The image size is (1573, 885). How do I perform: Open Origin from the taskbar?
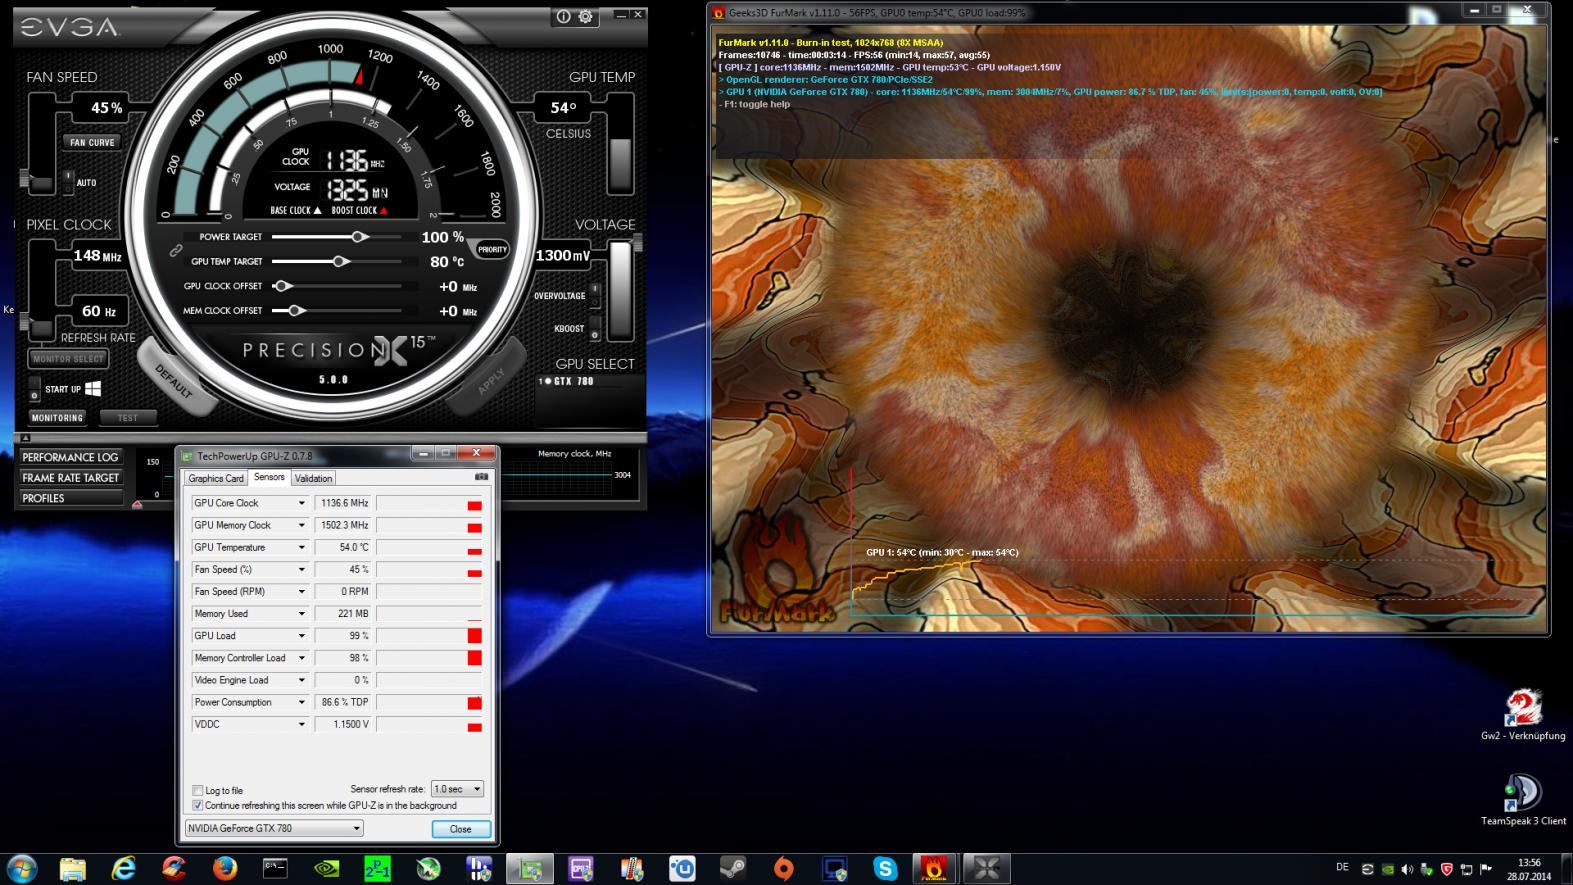click(784, 868)
